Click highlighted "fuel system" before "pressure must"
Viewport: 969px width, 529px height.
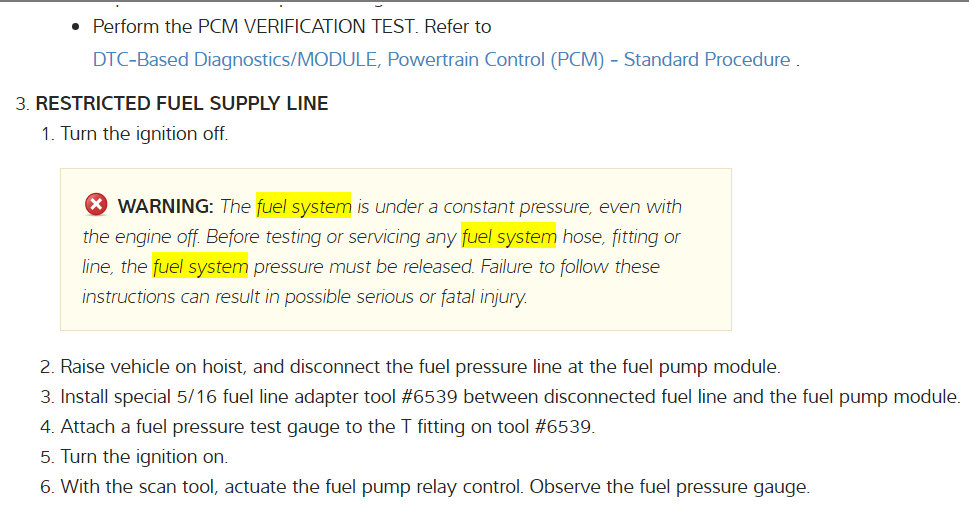(x=200, y=267)
